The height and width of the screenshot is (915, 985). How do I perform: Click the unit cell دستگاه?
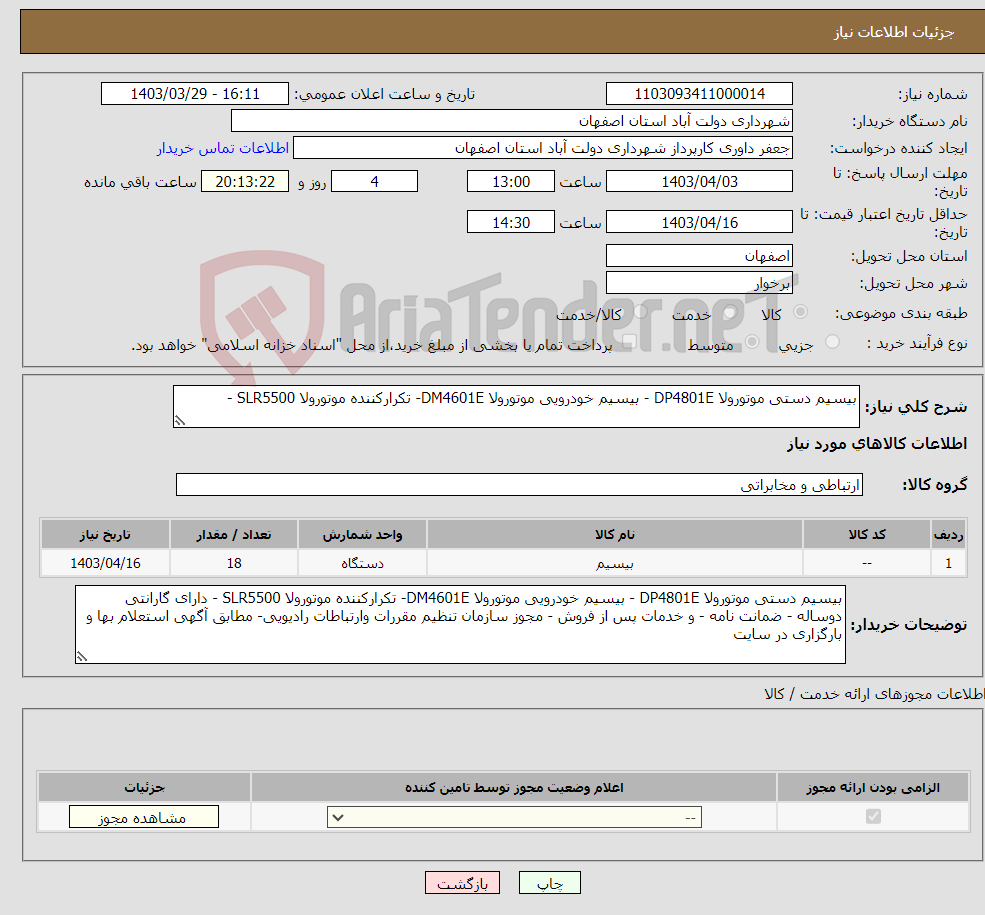click(362, 563)
